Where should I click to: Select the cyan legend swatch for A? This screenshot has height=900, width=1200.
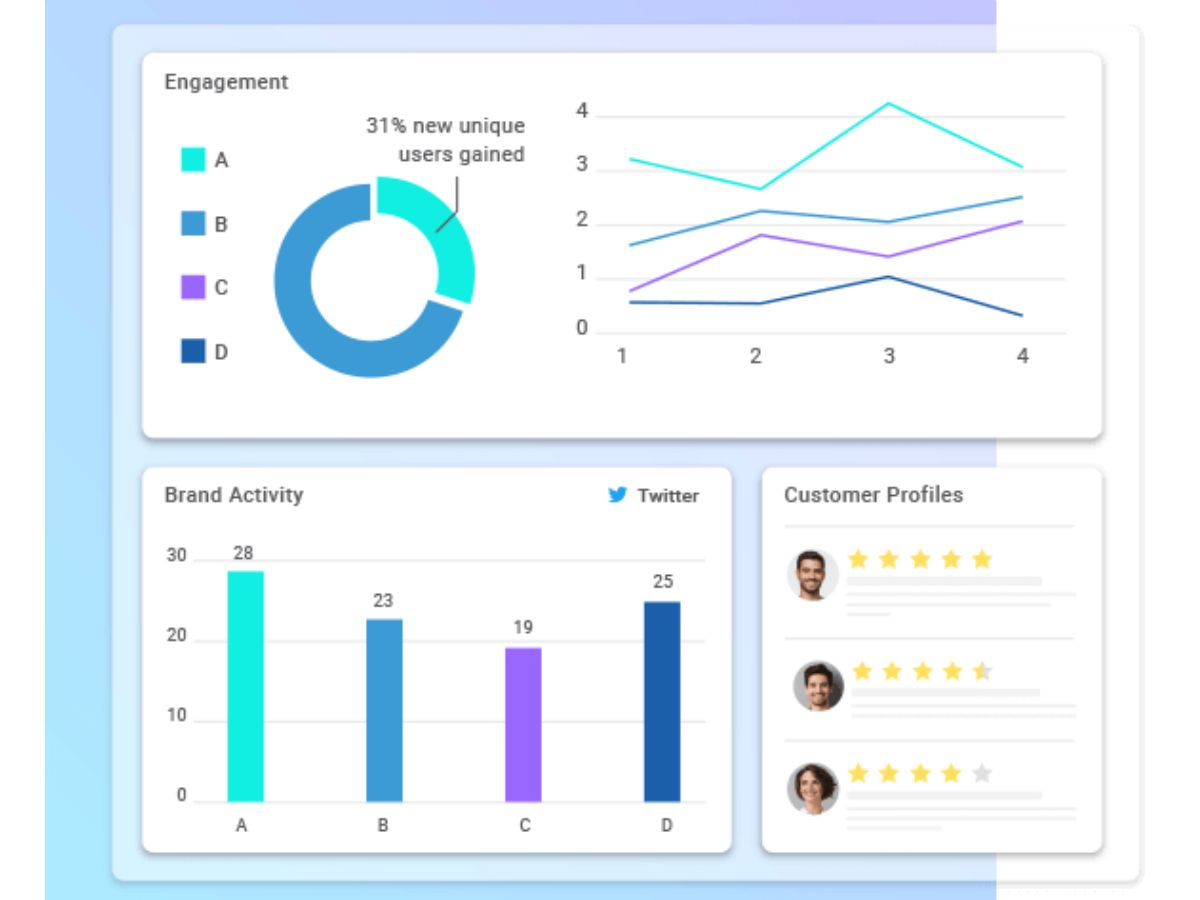click(193, 160)
